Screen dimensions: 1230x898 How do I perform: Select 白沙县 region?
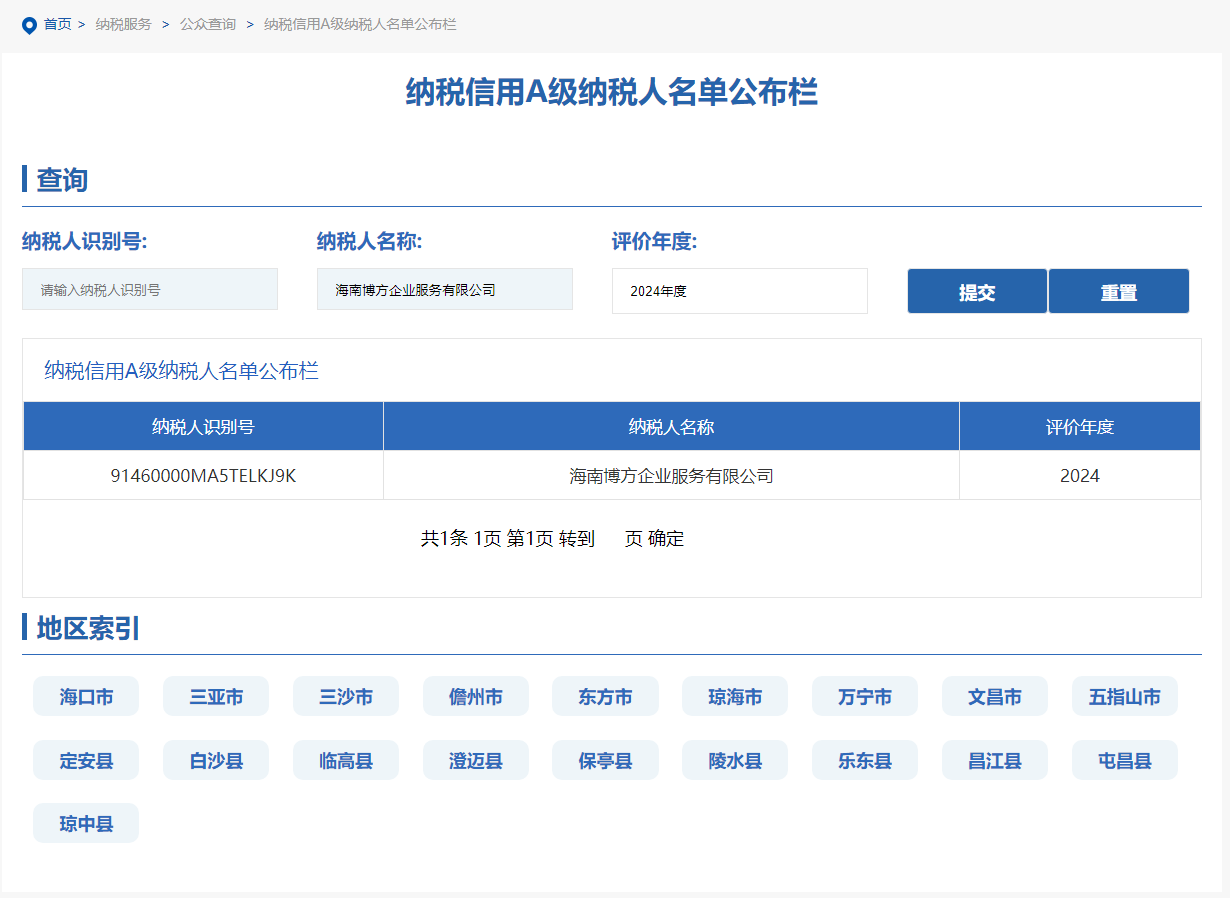click(216, 761)
